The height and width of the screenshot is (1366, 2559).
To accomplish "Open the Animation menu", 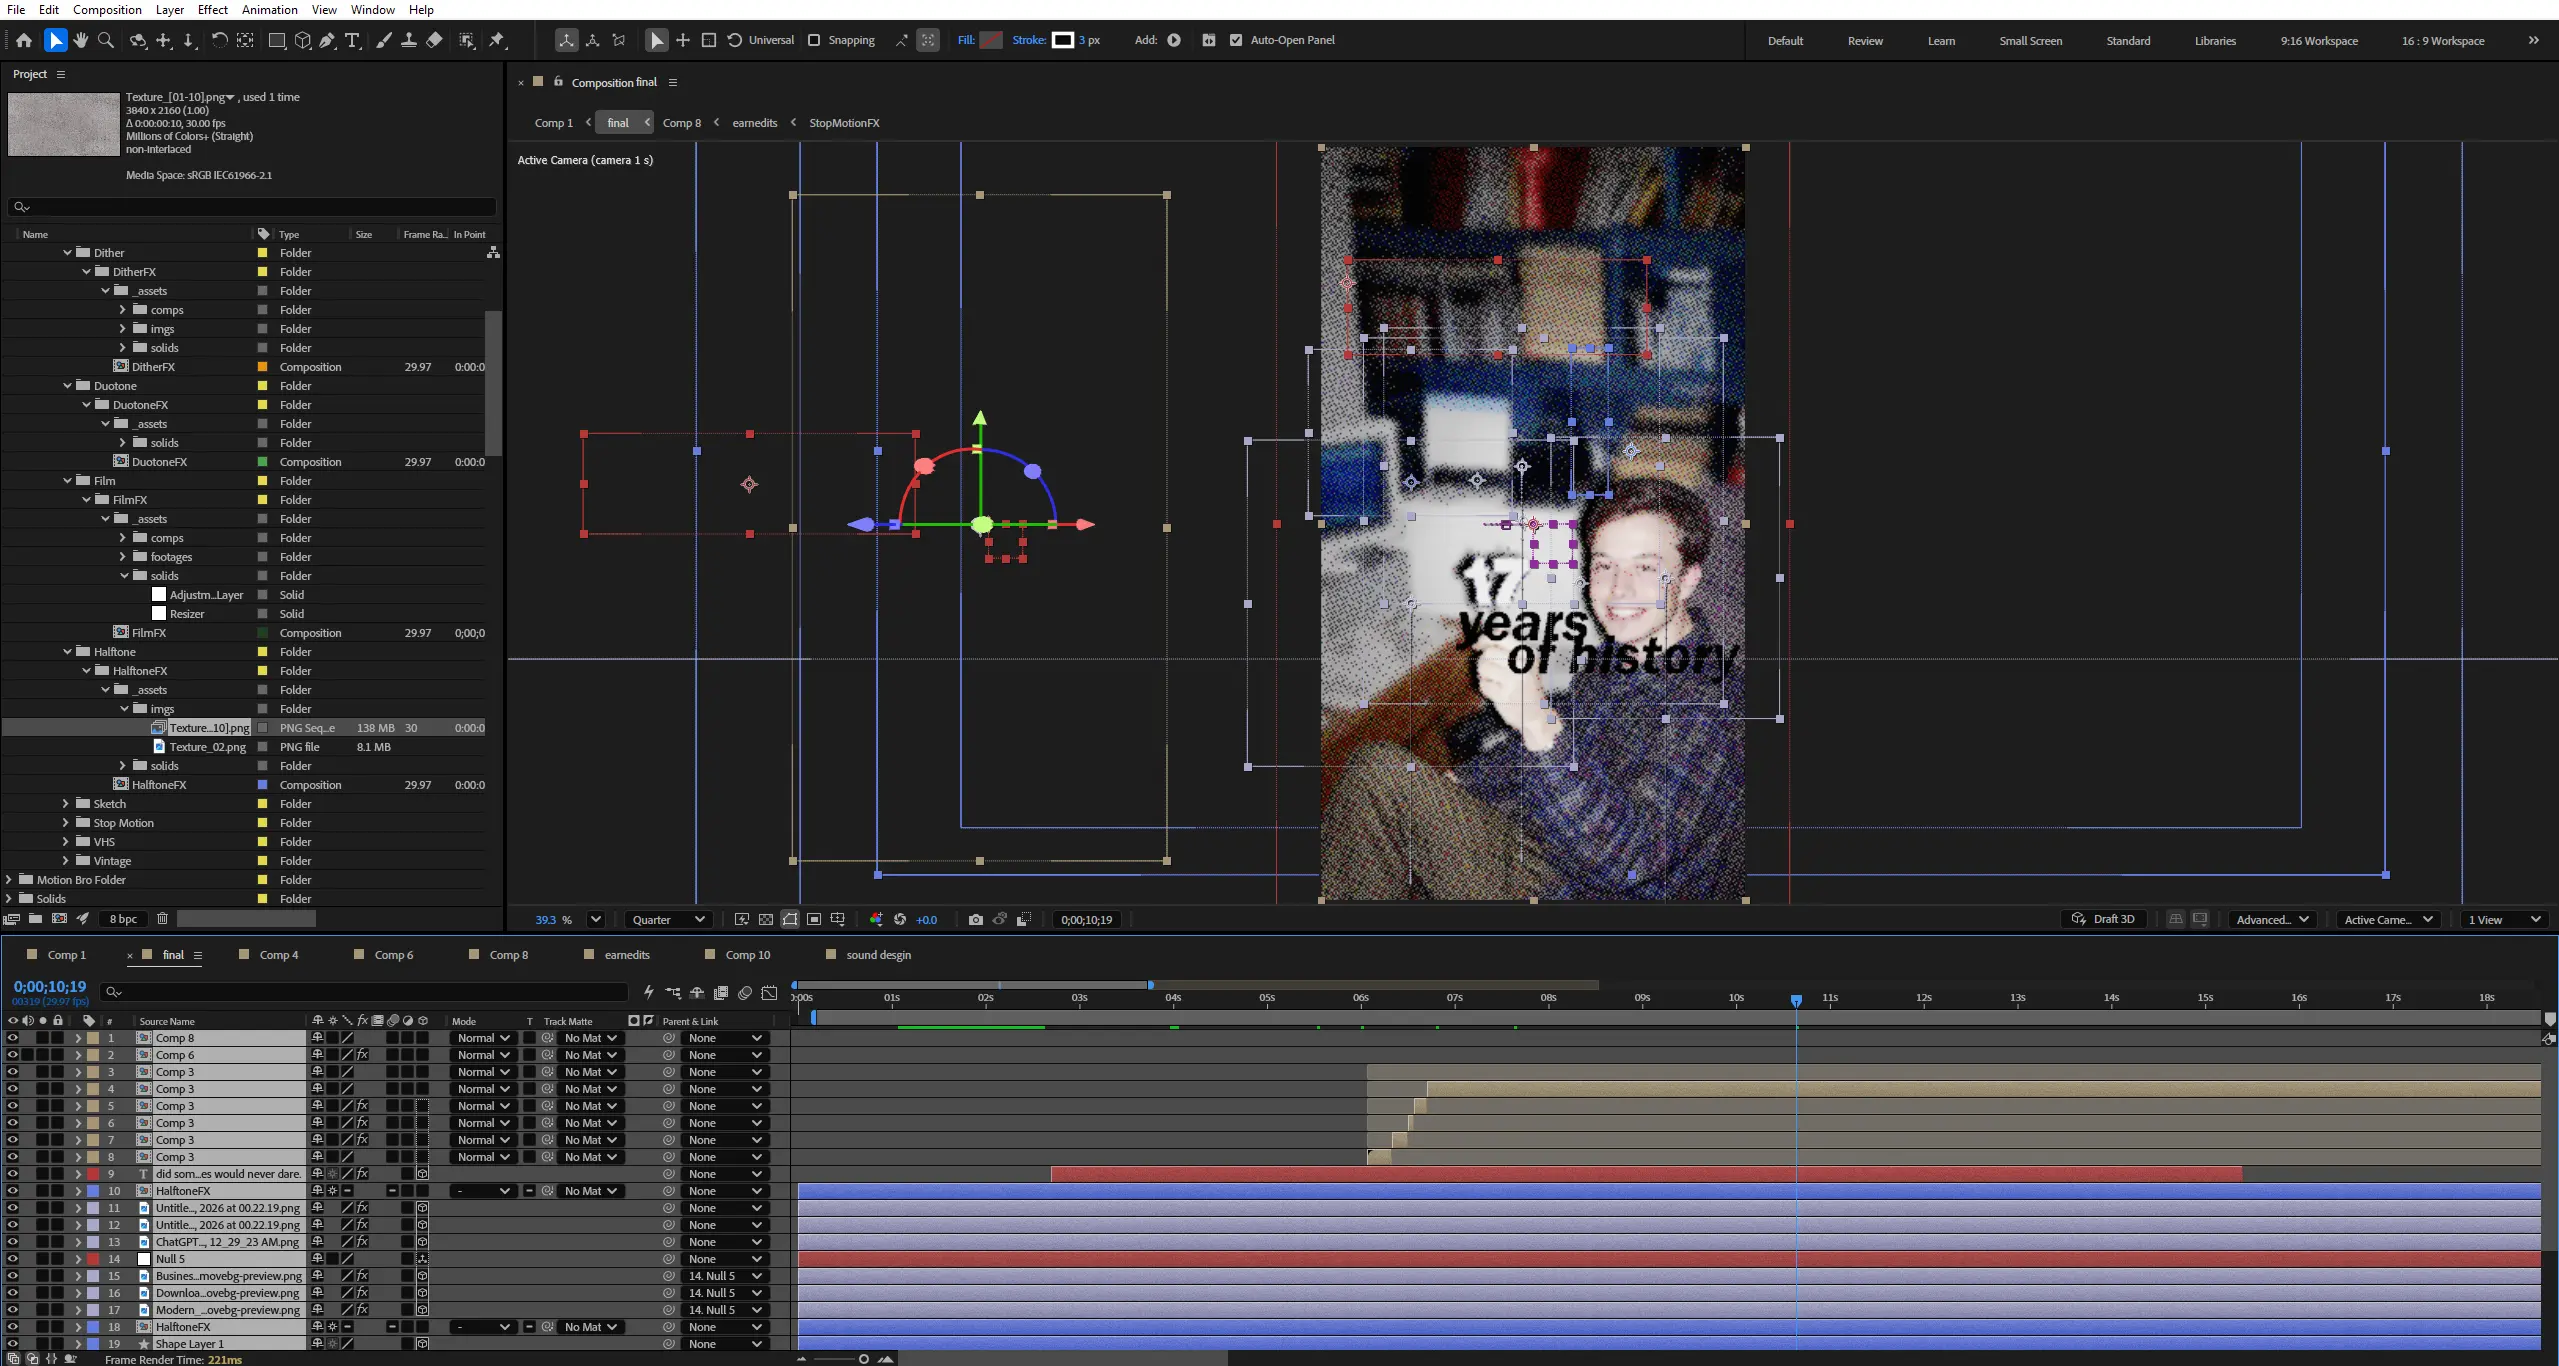I will [270, 10].
